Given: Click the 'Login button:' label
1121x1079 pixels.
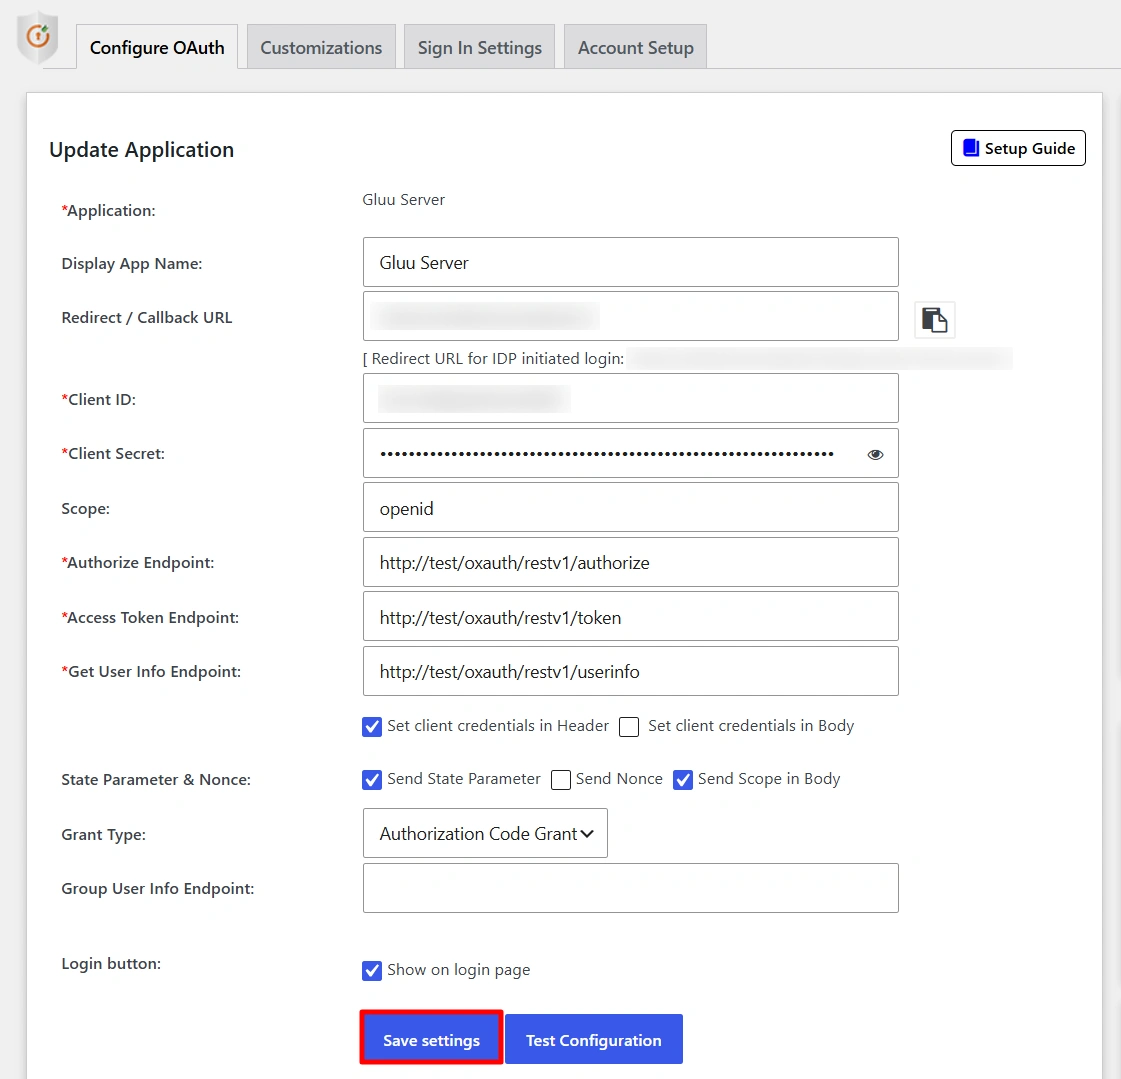Looking at the screenshot, I should pos(111,963).
